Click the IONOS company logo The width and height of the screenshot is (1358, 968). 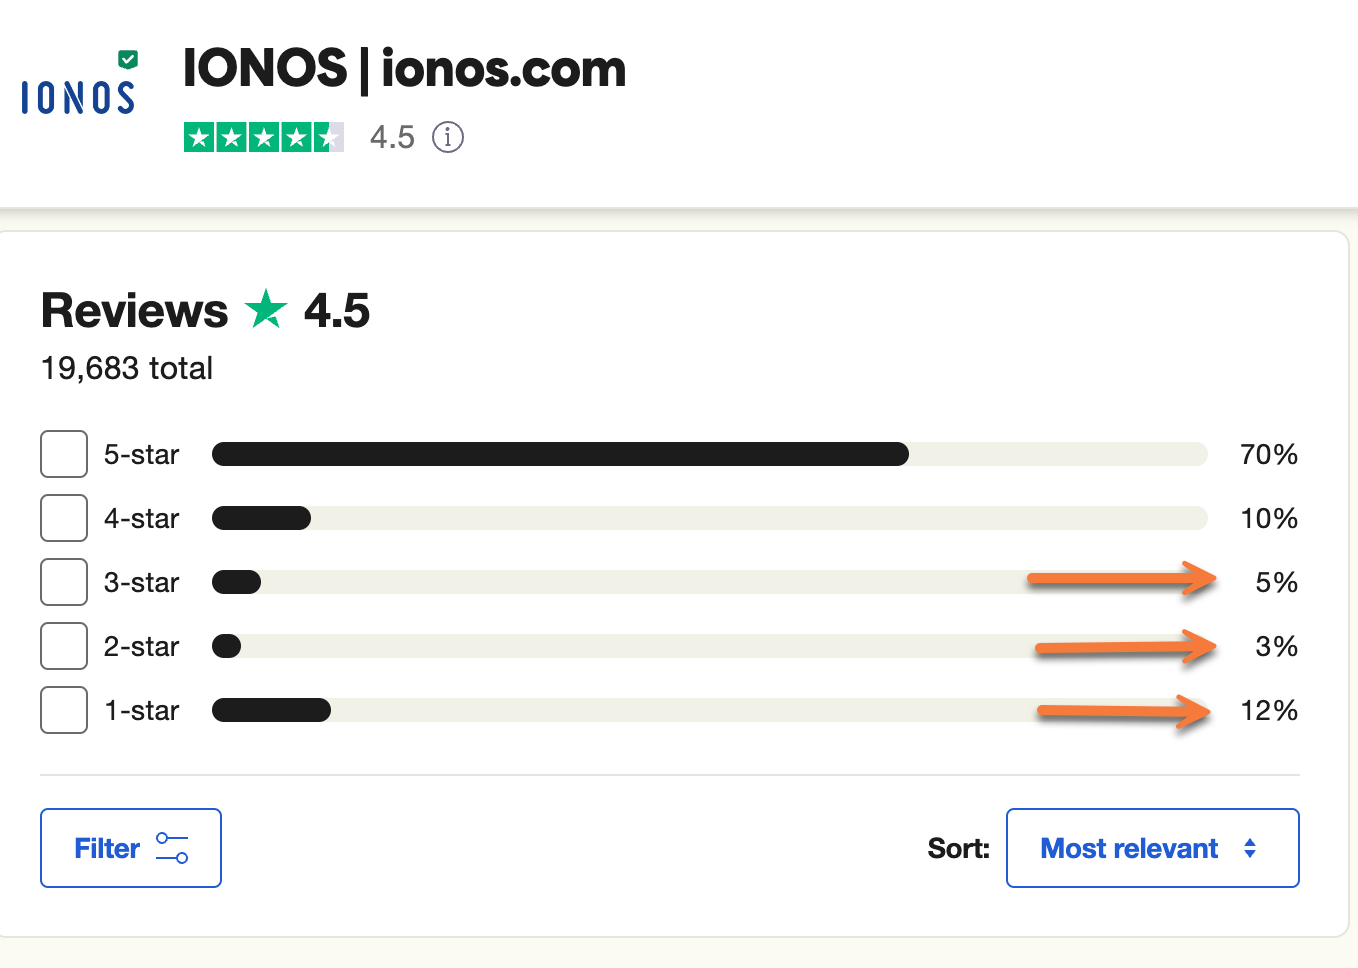click(x=76, y=97)
